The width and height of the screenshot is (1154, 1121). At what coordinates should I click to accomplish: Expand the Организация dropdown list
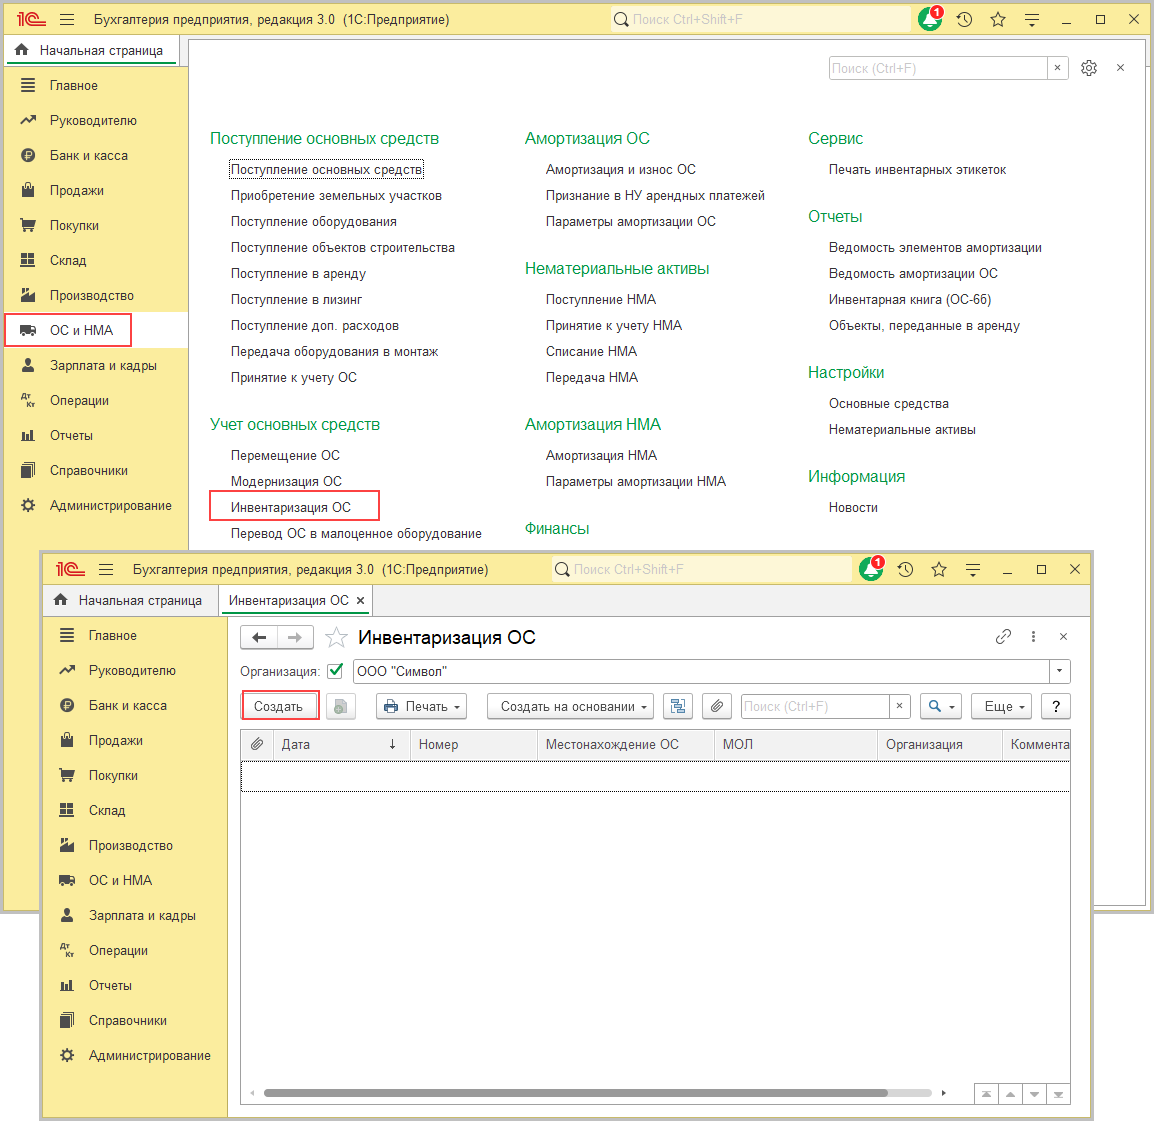coord(1059,671)
